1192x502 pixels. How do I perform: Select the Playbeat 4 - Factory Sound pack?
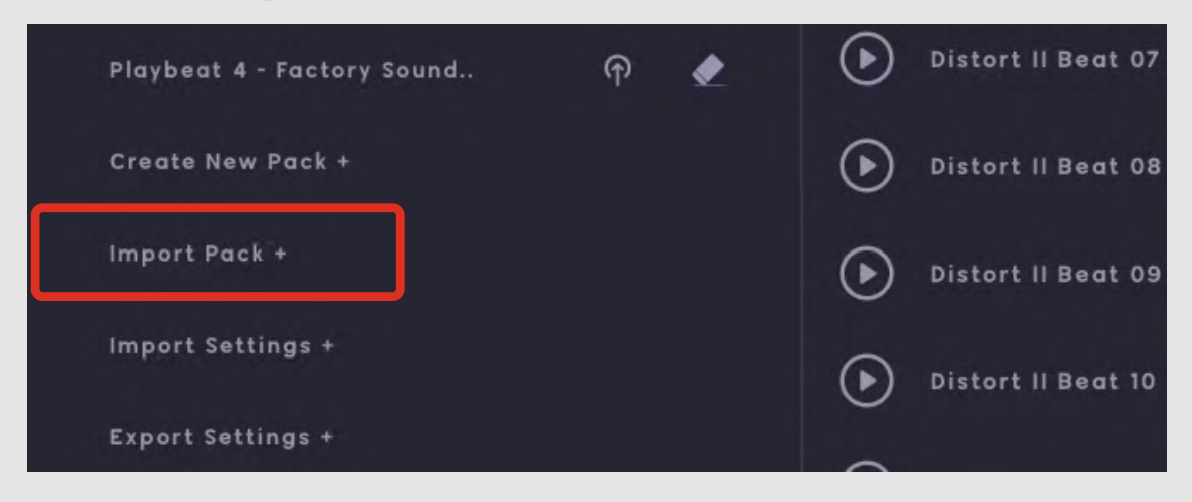(291, 71)
